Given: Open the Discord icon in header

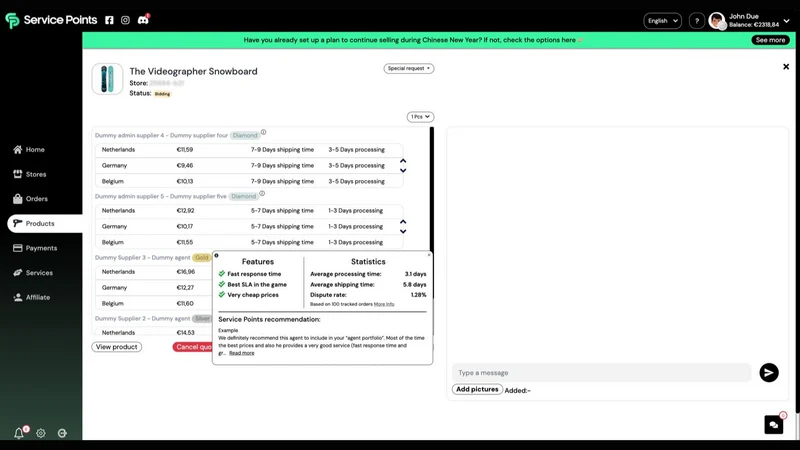Looking at the screenshot, I should pyautogui.click(x=143, y=20).
